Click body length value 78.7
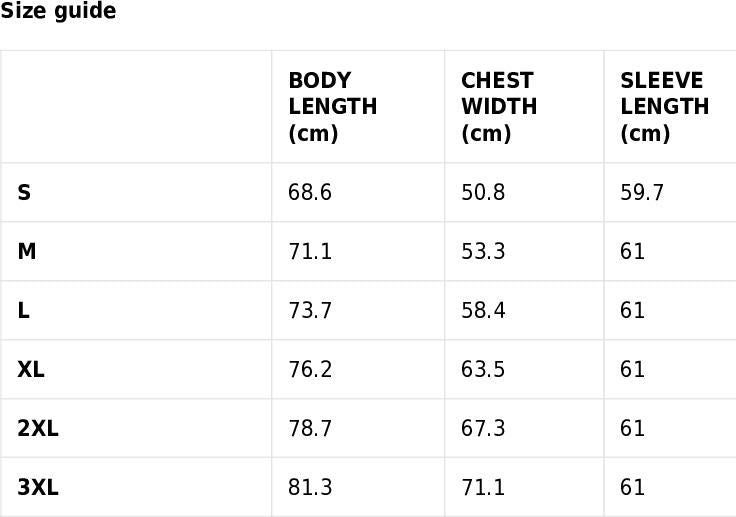Image resolution: width=736 pixels, height=517 pixels. click(x=310, y=429)
